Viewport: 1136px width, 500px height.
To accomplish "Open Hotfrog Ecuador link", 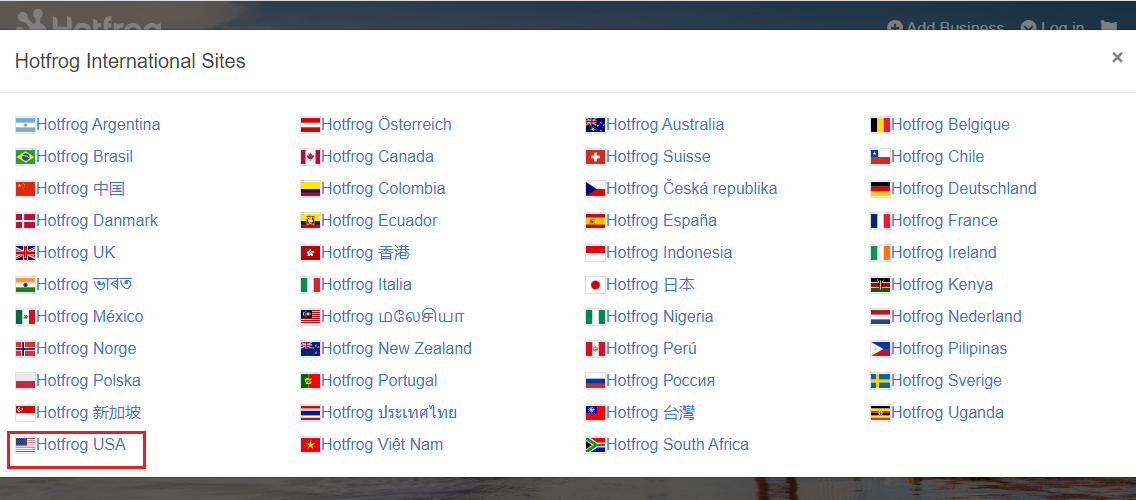I will pos(379,220).
